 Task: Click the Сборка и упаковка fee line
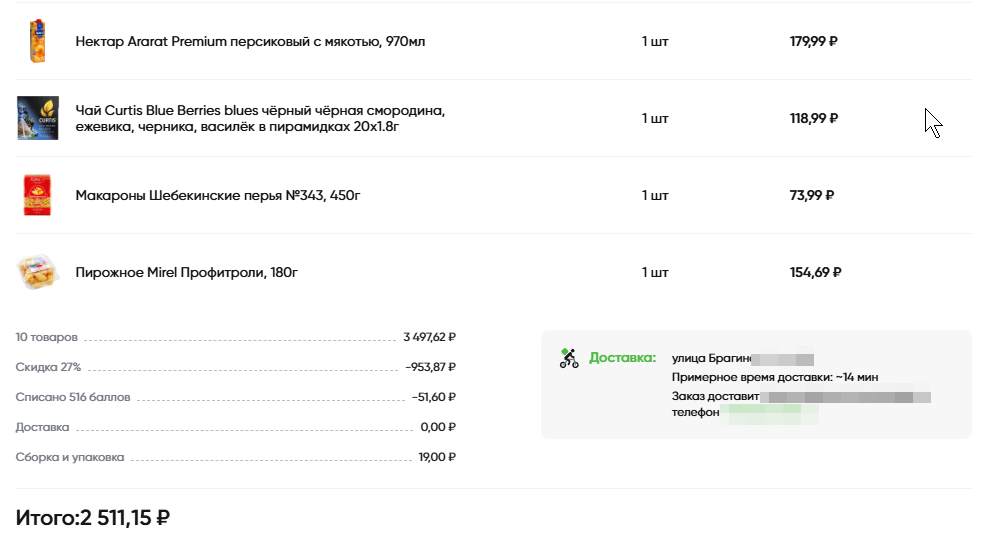tap(235, 457)
